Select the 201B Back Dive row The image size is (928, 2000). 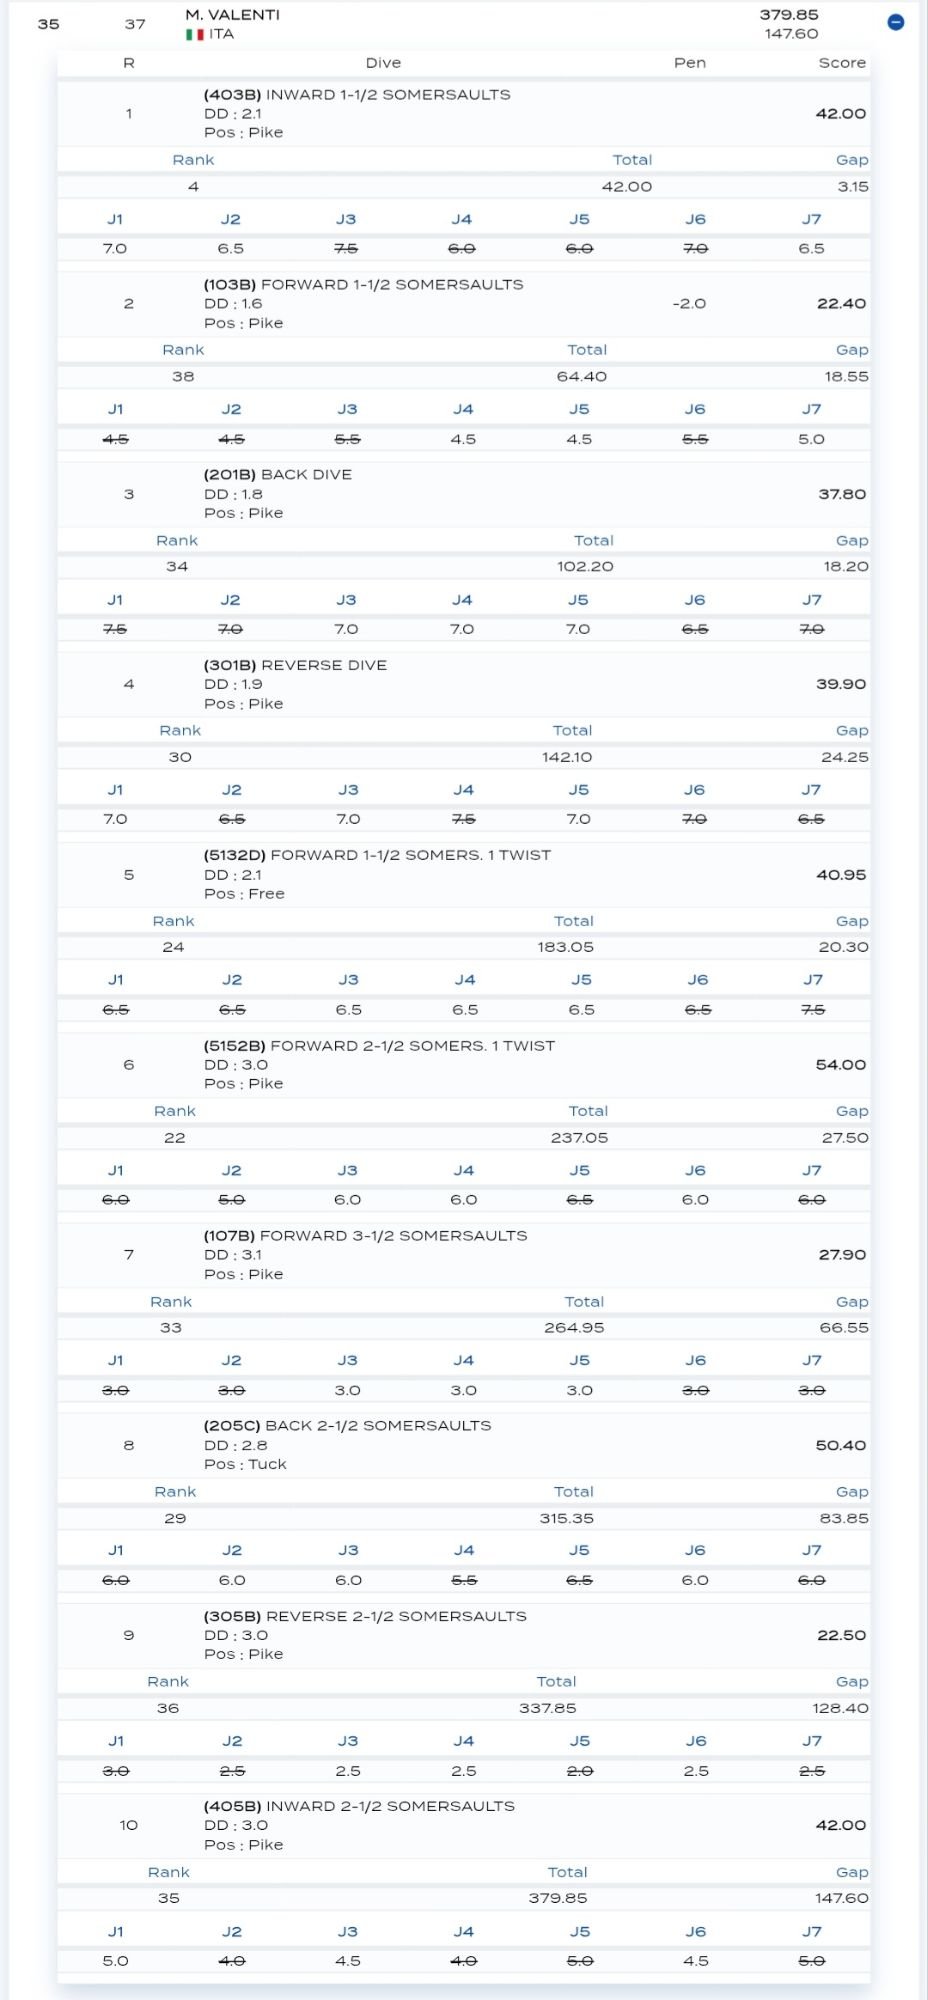tap(464, 494)
